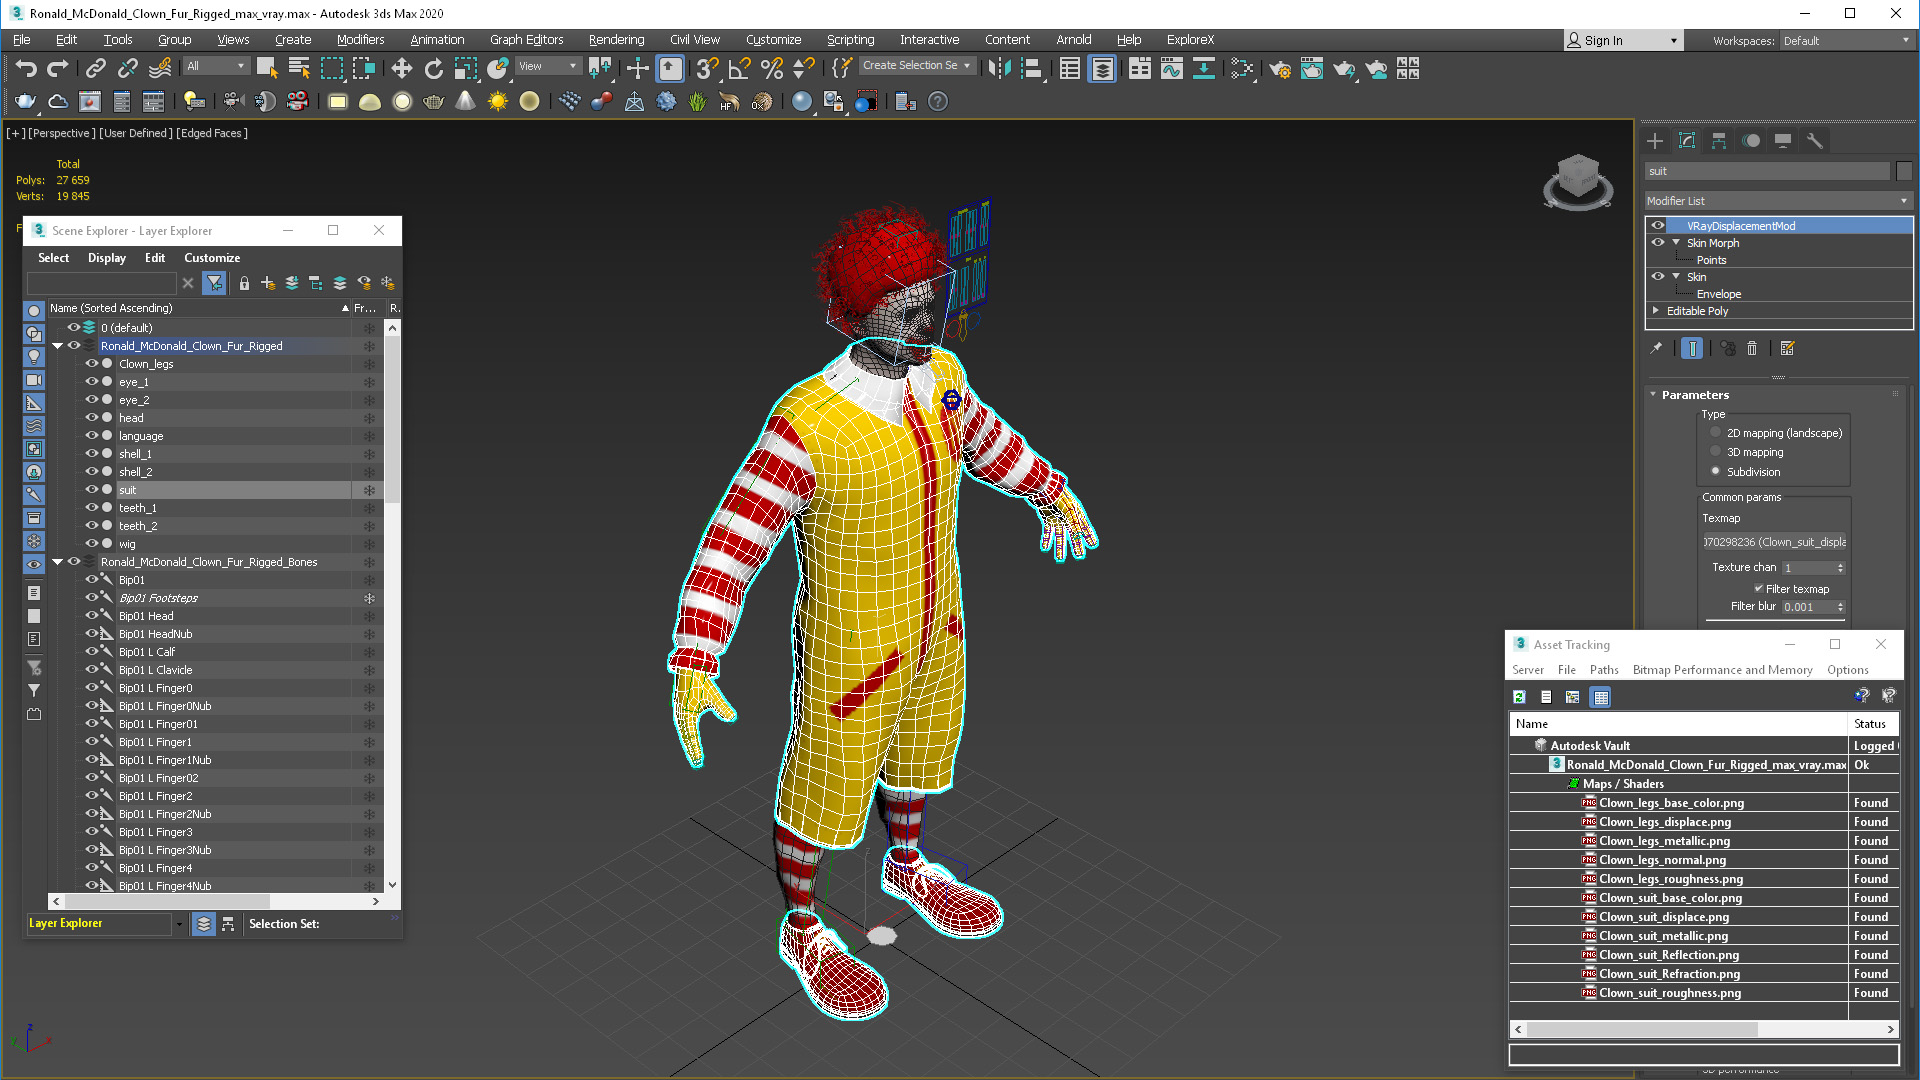Click the Create Selection Set field
The height and width of the screenshot is (1080, 1920).
(916, 66)
